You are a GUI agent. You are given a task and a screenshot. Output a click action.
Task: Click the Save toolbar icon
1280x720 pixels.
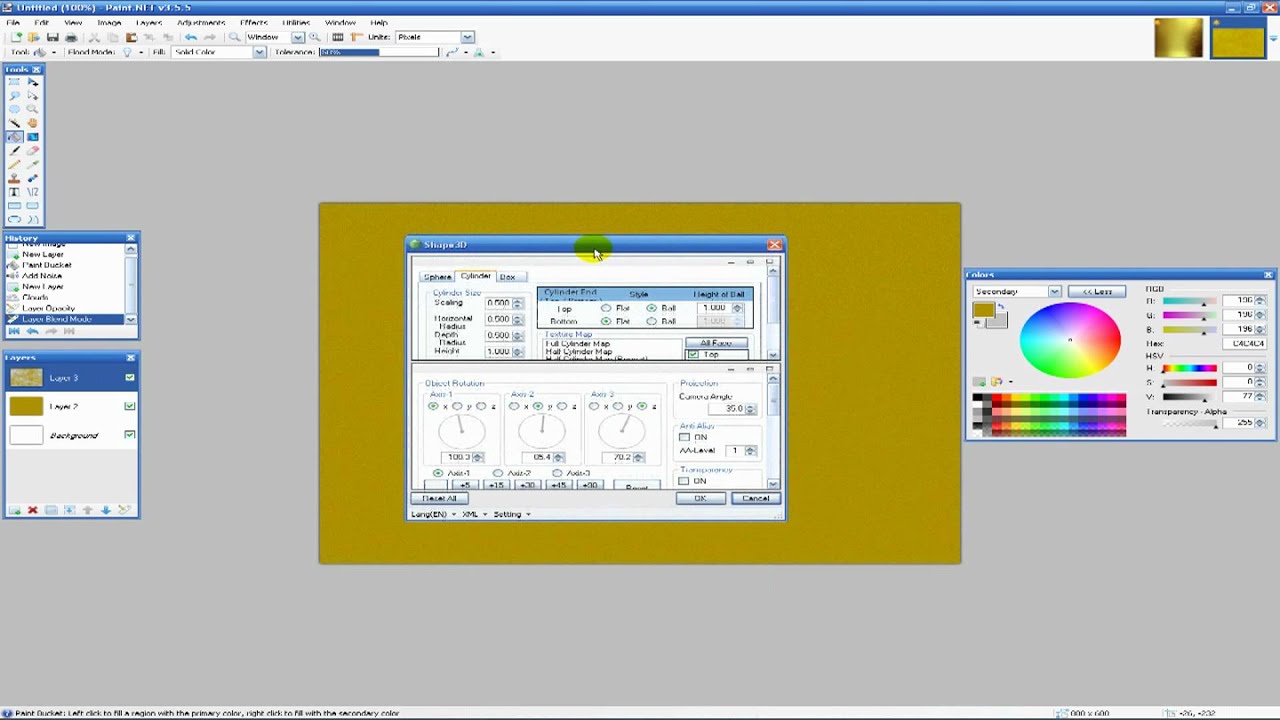[53, 37]
